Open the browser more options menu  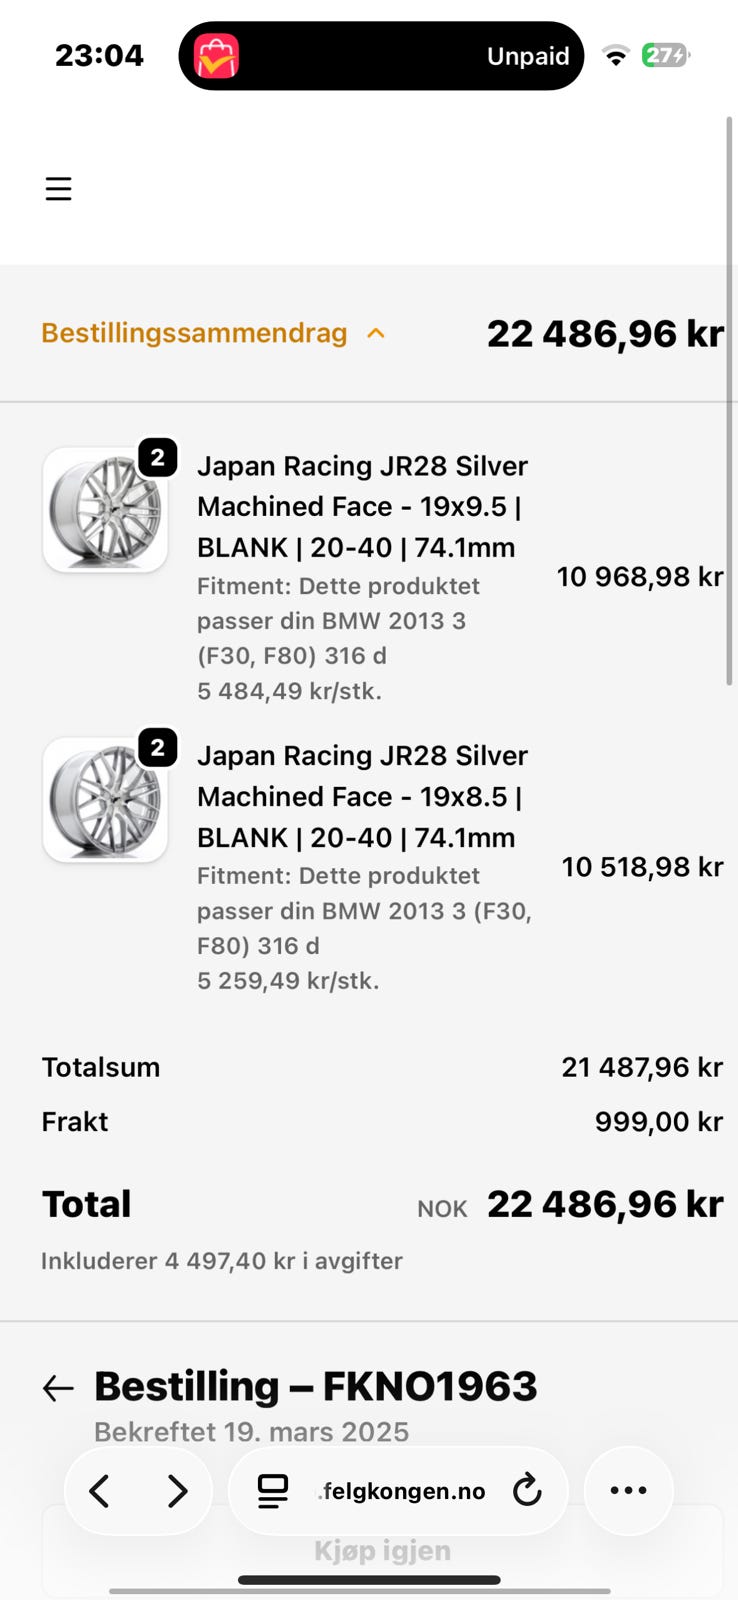tap(628, 1491)
